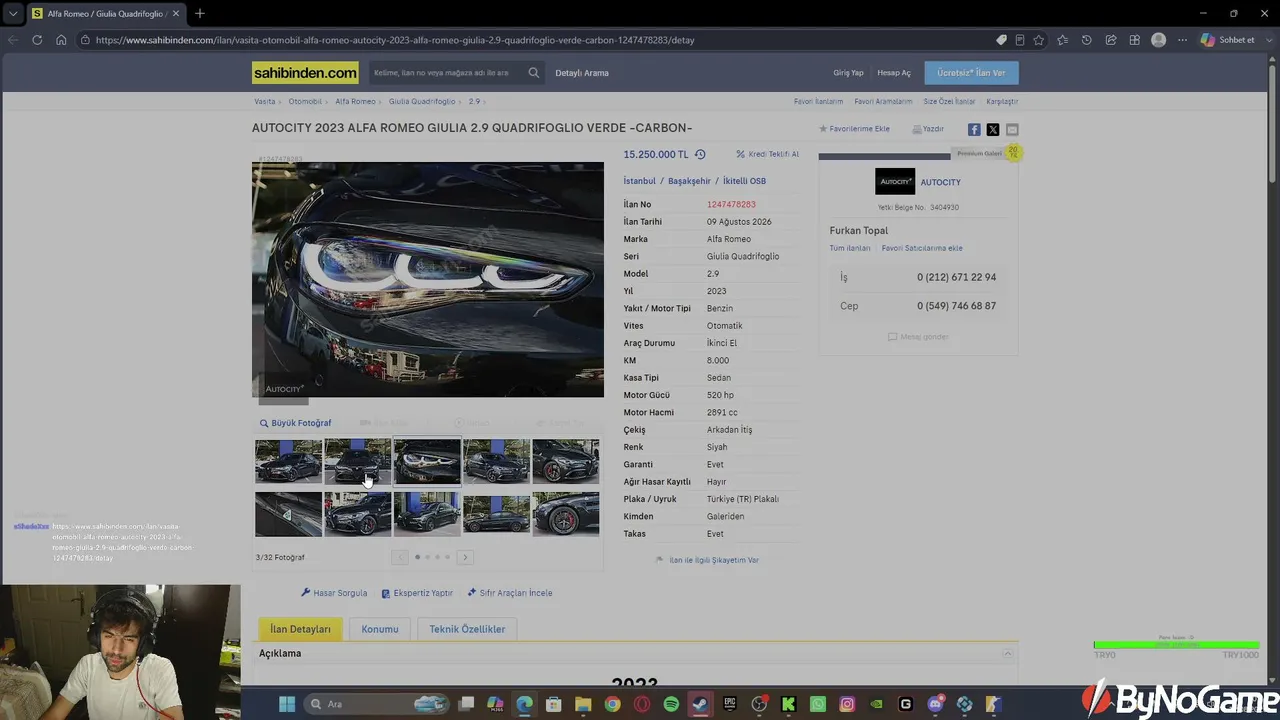Image resolution: width=1280 pixels, height=720 pixels.
Task: Open the Favori Aramalarım menu link
Action: point(883,102)
